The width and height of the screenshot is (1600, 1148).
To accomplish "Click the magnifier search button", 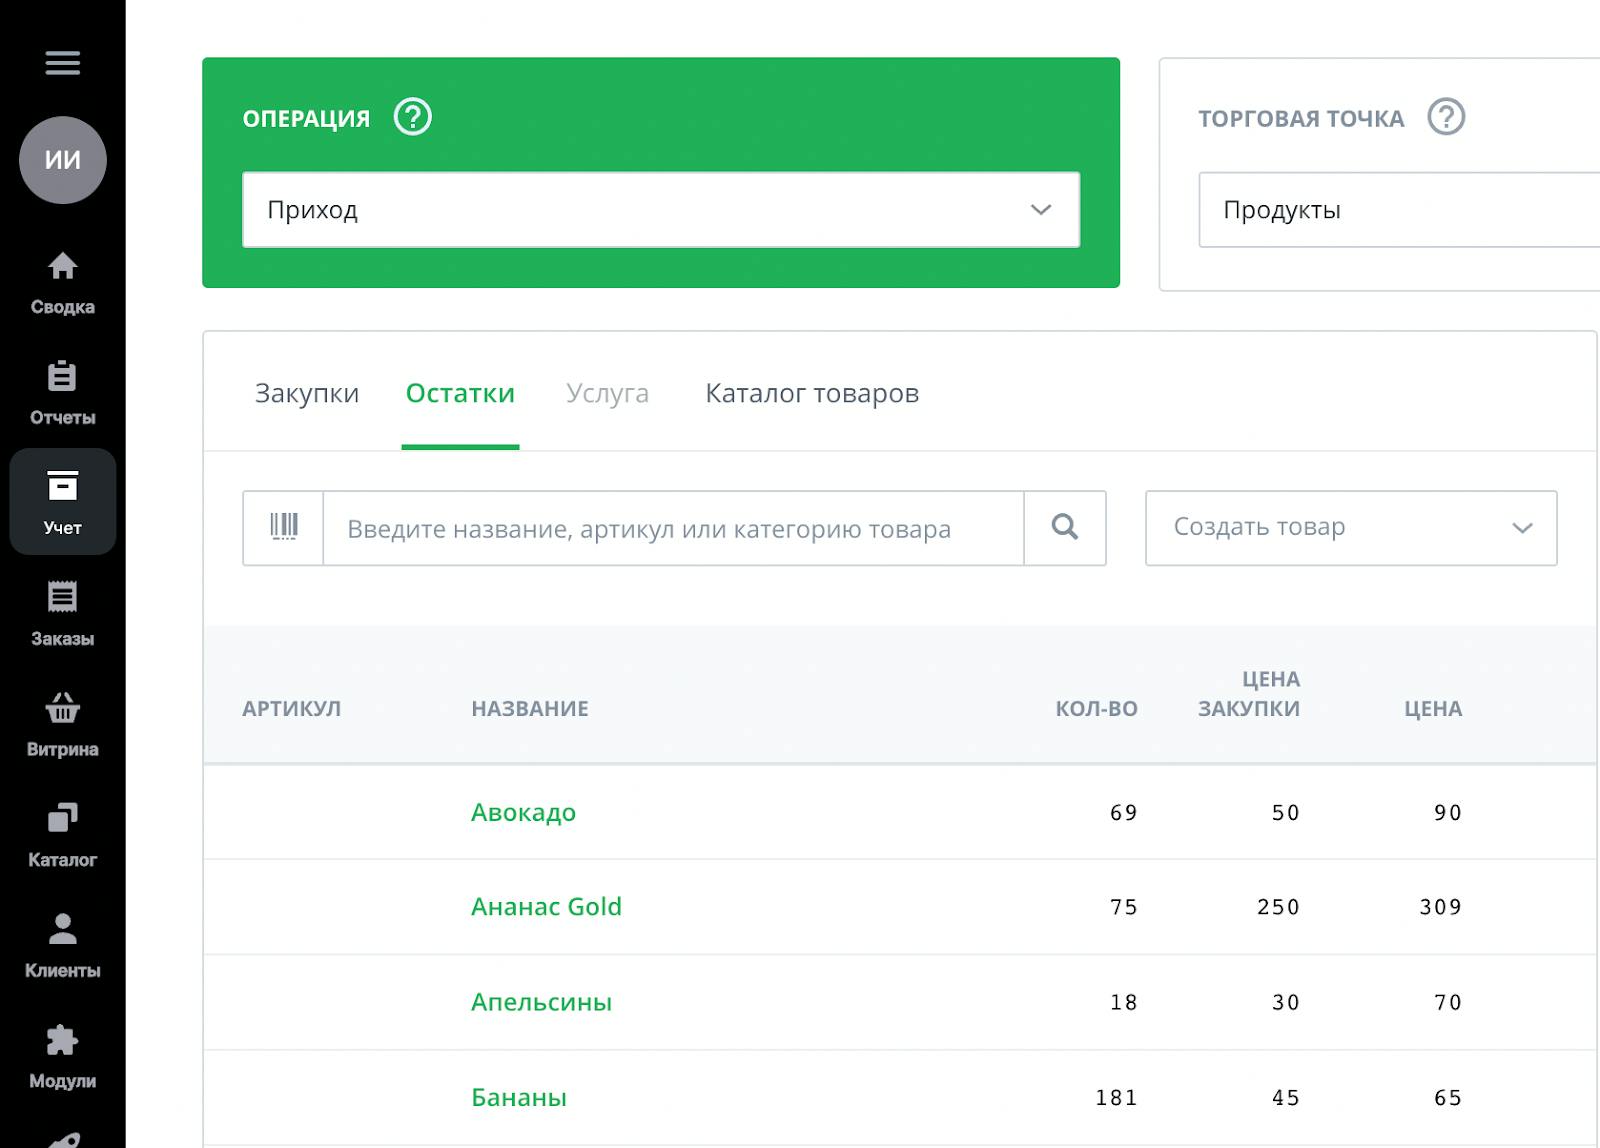I will [1065, 527].
